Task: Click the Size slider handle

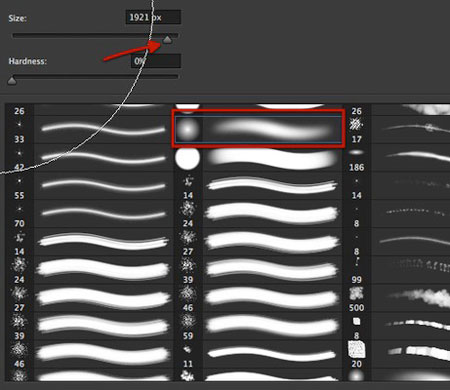Action: (x=167, y=40)
